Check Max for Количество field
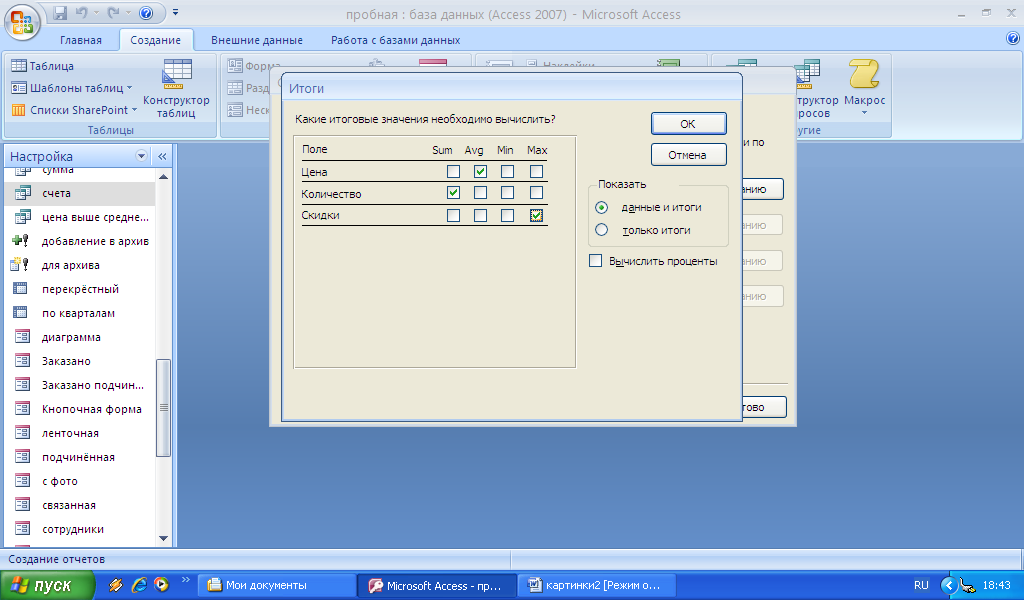Image resolution: width=1024 pixels, height=600 pixels. coord(536,193)
